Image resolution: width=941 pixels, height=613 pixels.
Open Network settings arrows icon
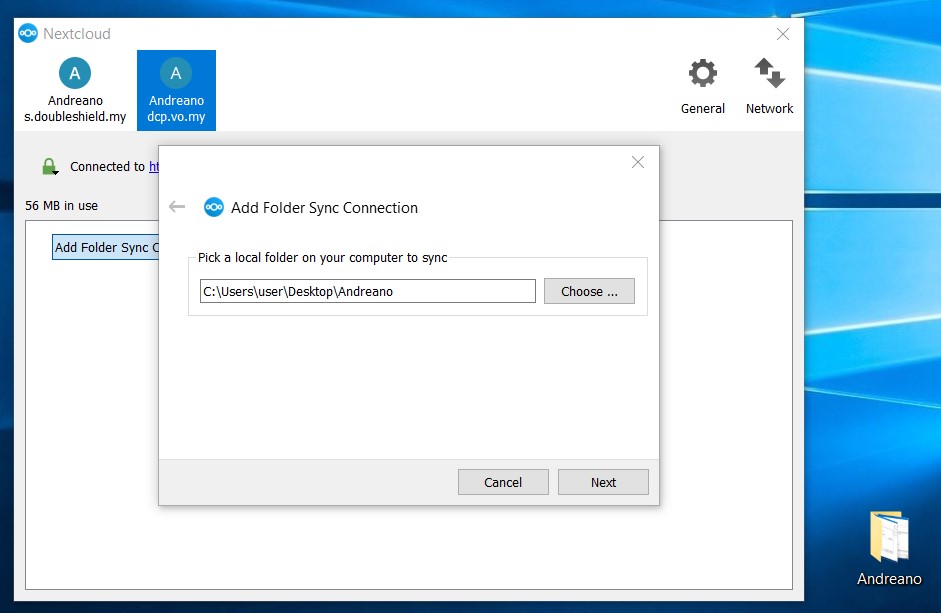tap(769, 75)
